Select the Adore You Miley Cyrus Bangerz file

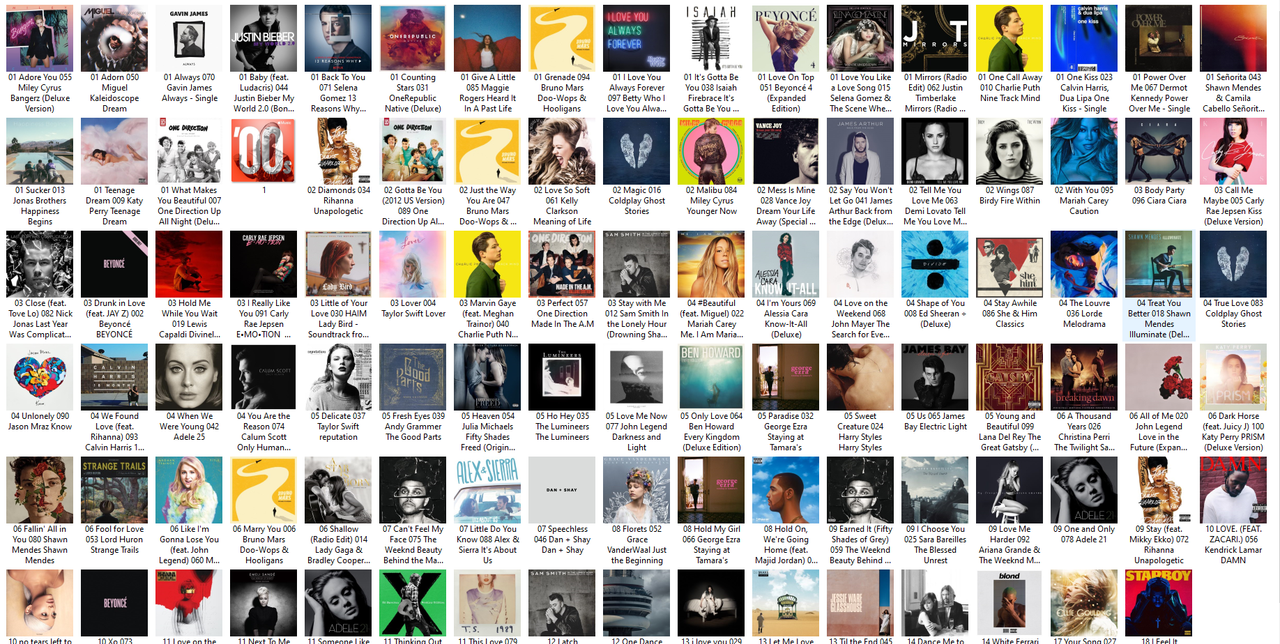(x=40, y=60)
